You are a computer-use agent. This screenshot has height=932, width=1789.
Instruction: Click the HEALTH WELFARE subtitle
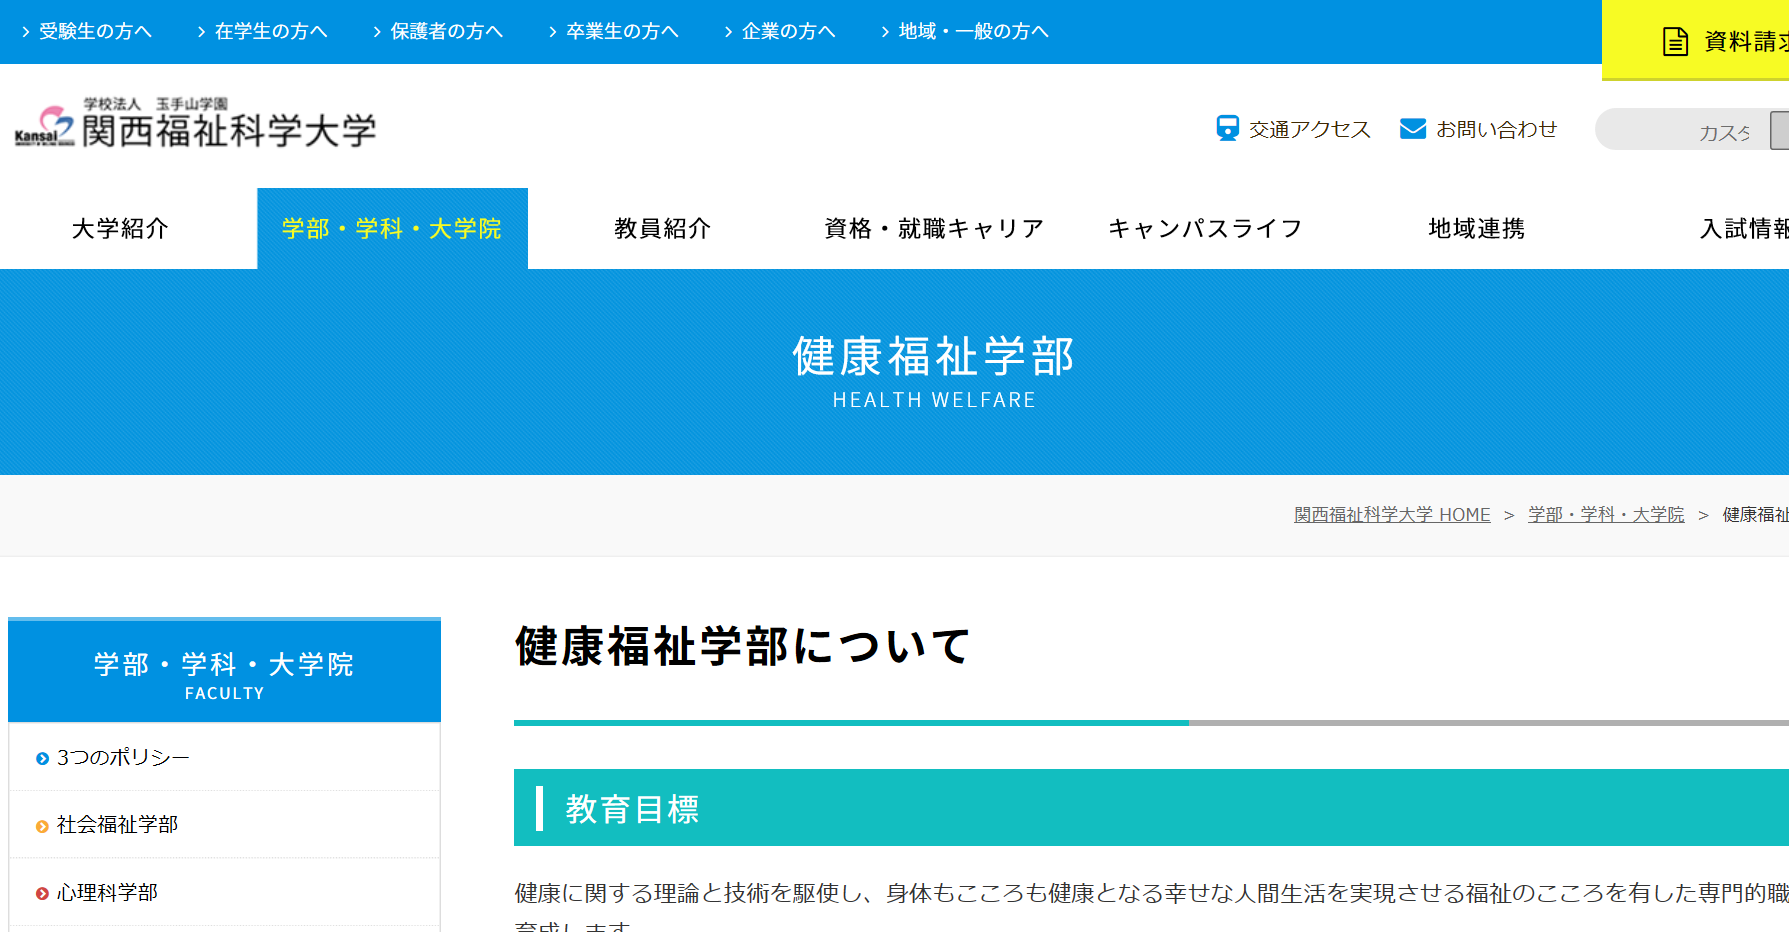coord(934,400)
